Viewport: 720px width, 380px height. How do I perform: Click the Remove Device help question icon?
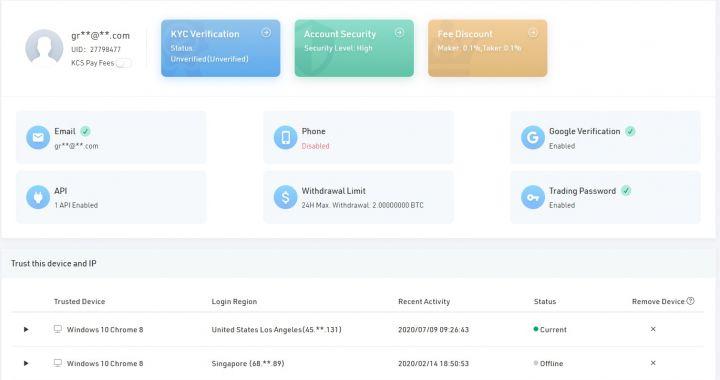pos(690,301)
